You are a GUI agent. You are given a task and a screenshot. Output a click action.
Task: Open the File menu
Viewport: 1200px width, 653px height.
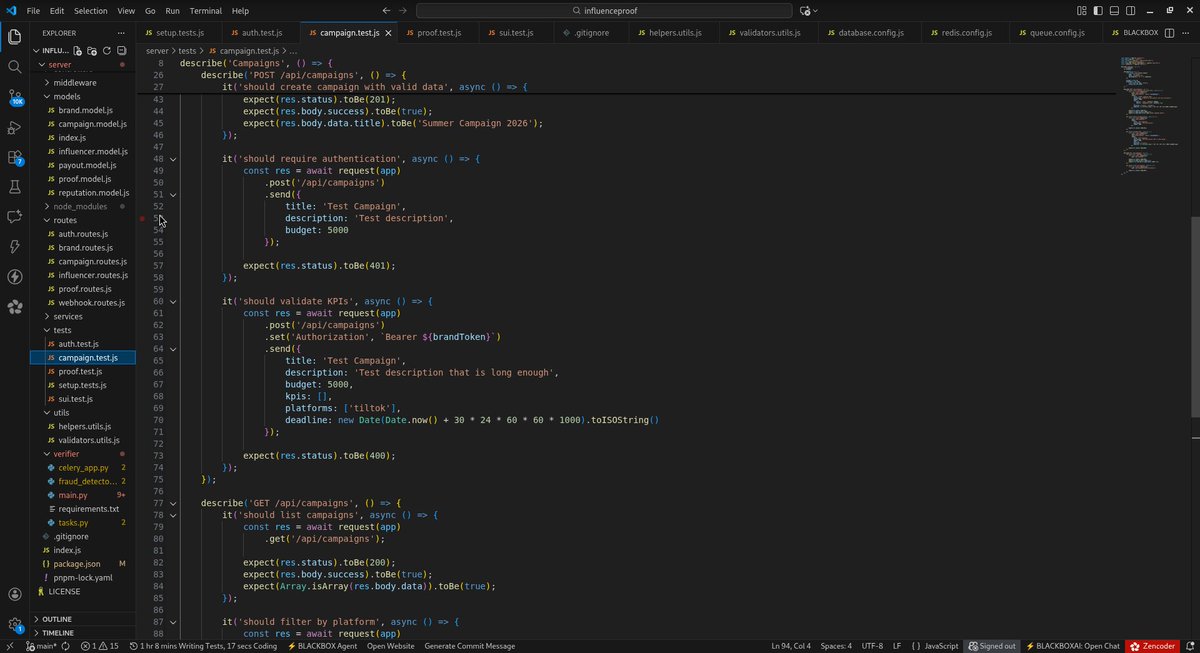coord(33,10)
